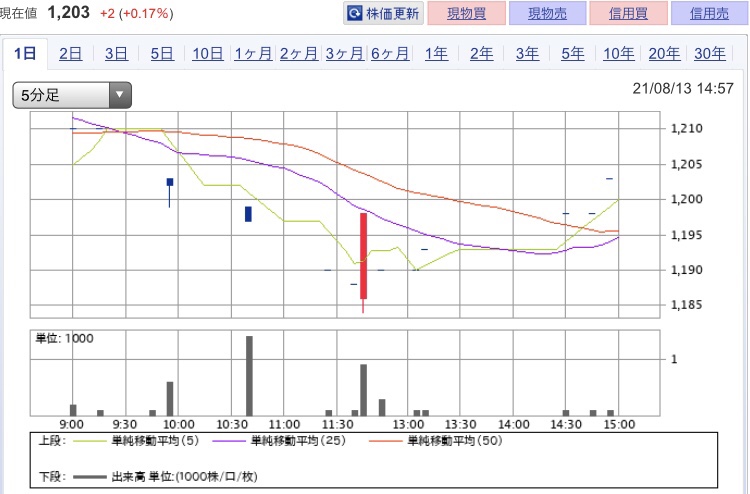Image resolution: width=750 pixels, height=494 pixels.
Task: Click the 21/08/13 14:57 timestamp
Action: (x=683, y=88)
